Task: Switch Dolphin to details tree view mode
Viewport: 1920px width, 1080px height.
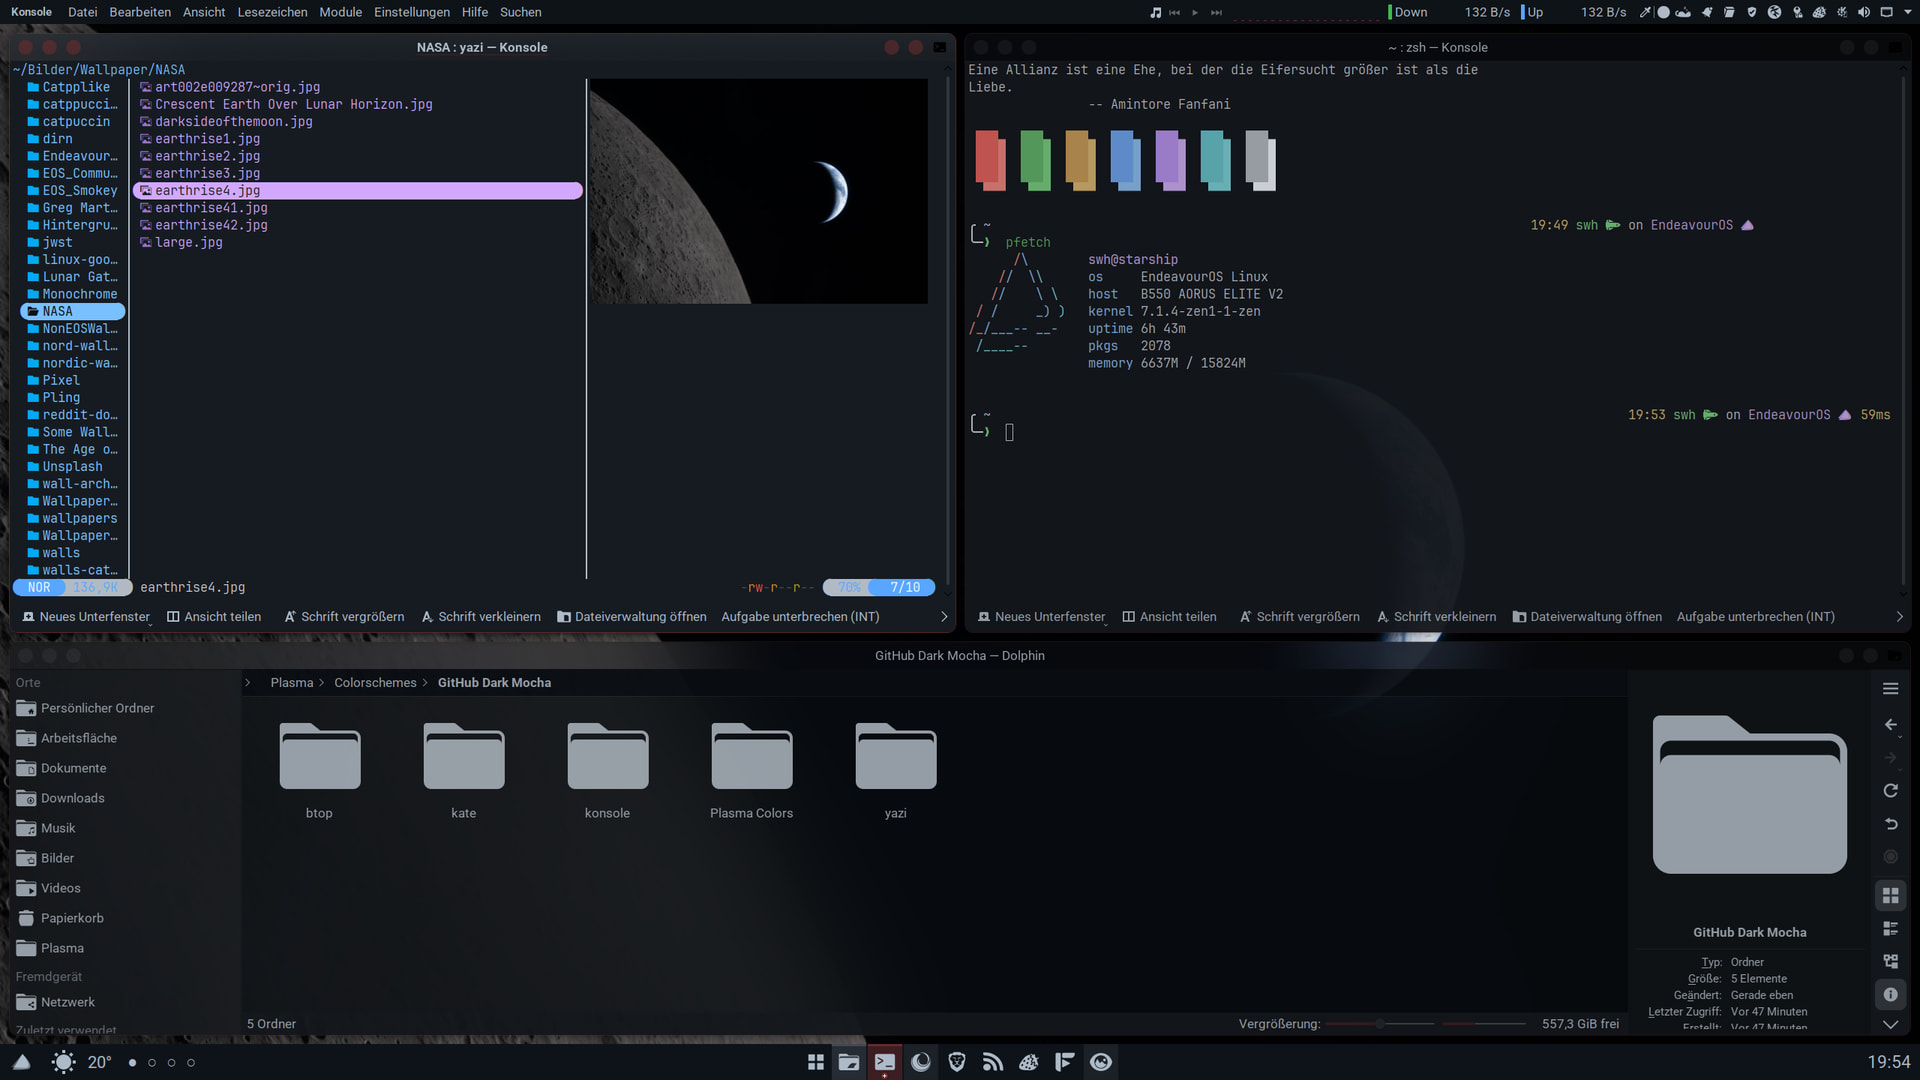Action: click(x=1890, y=961)
